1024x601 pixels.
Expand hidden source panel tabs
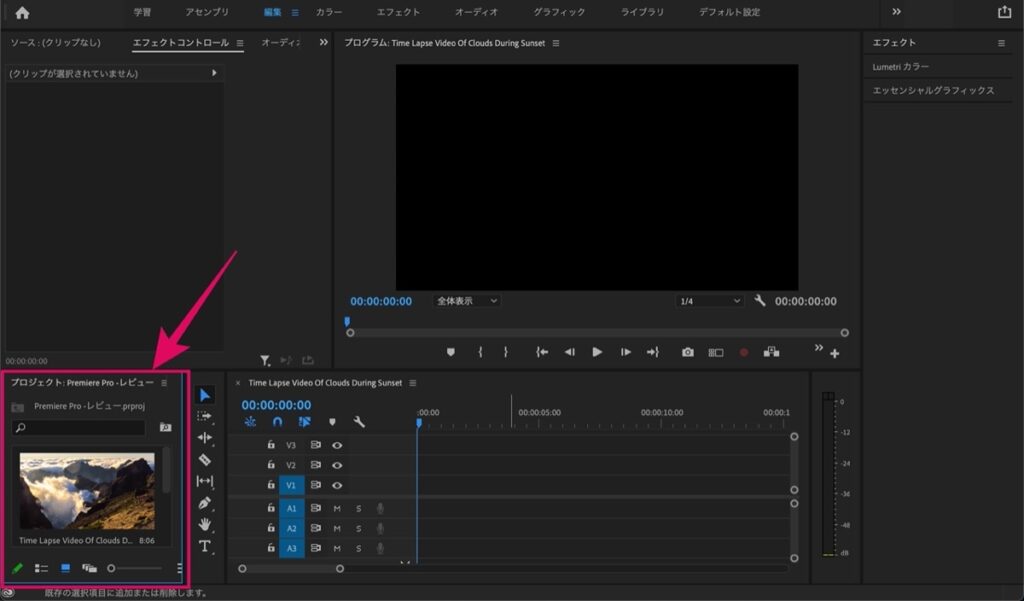323,42
